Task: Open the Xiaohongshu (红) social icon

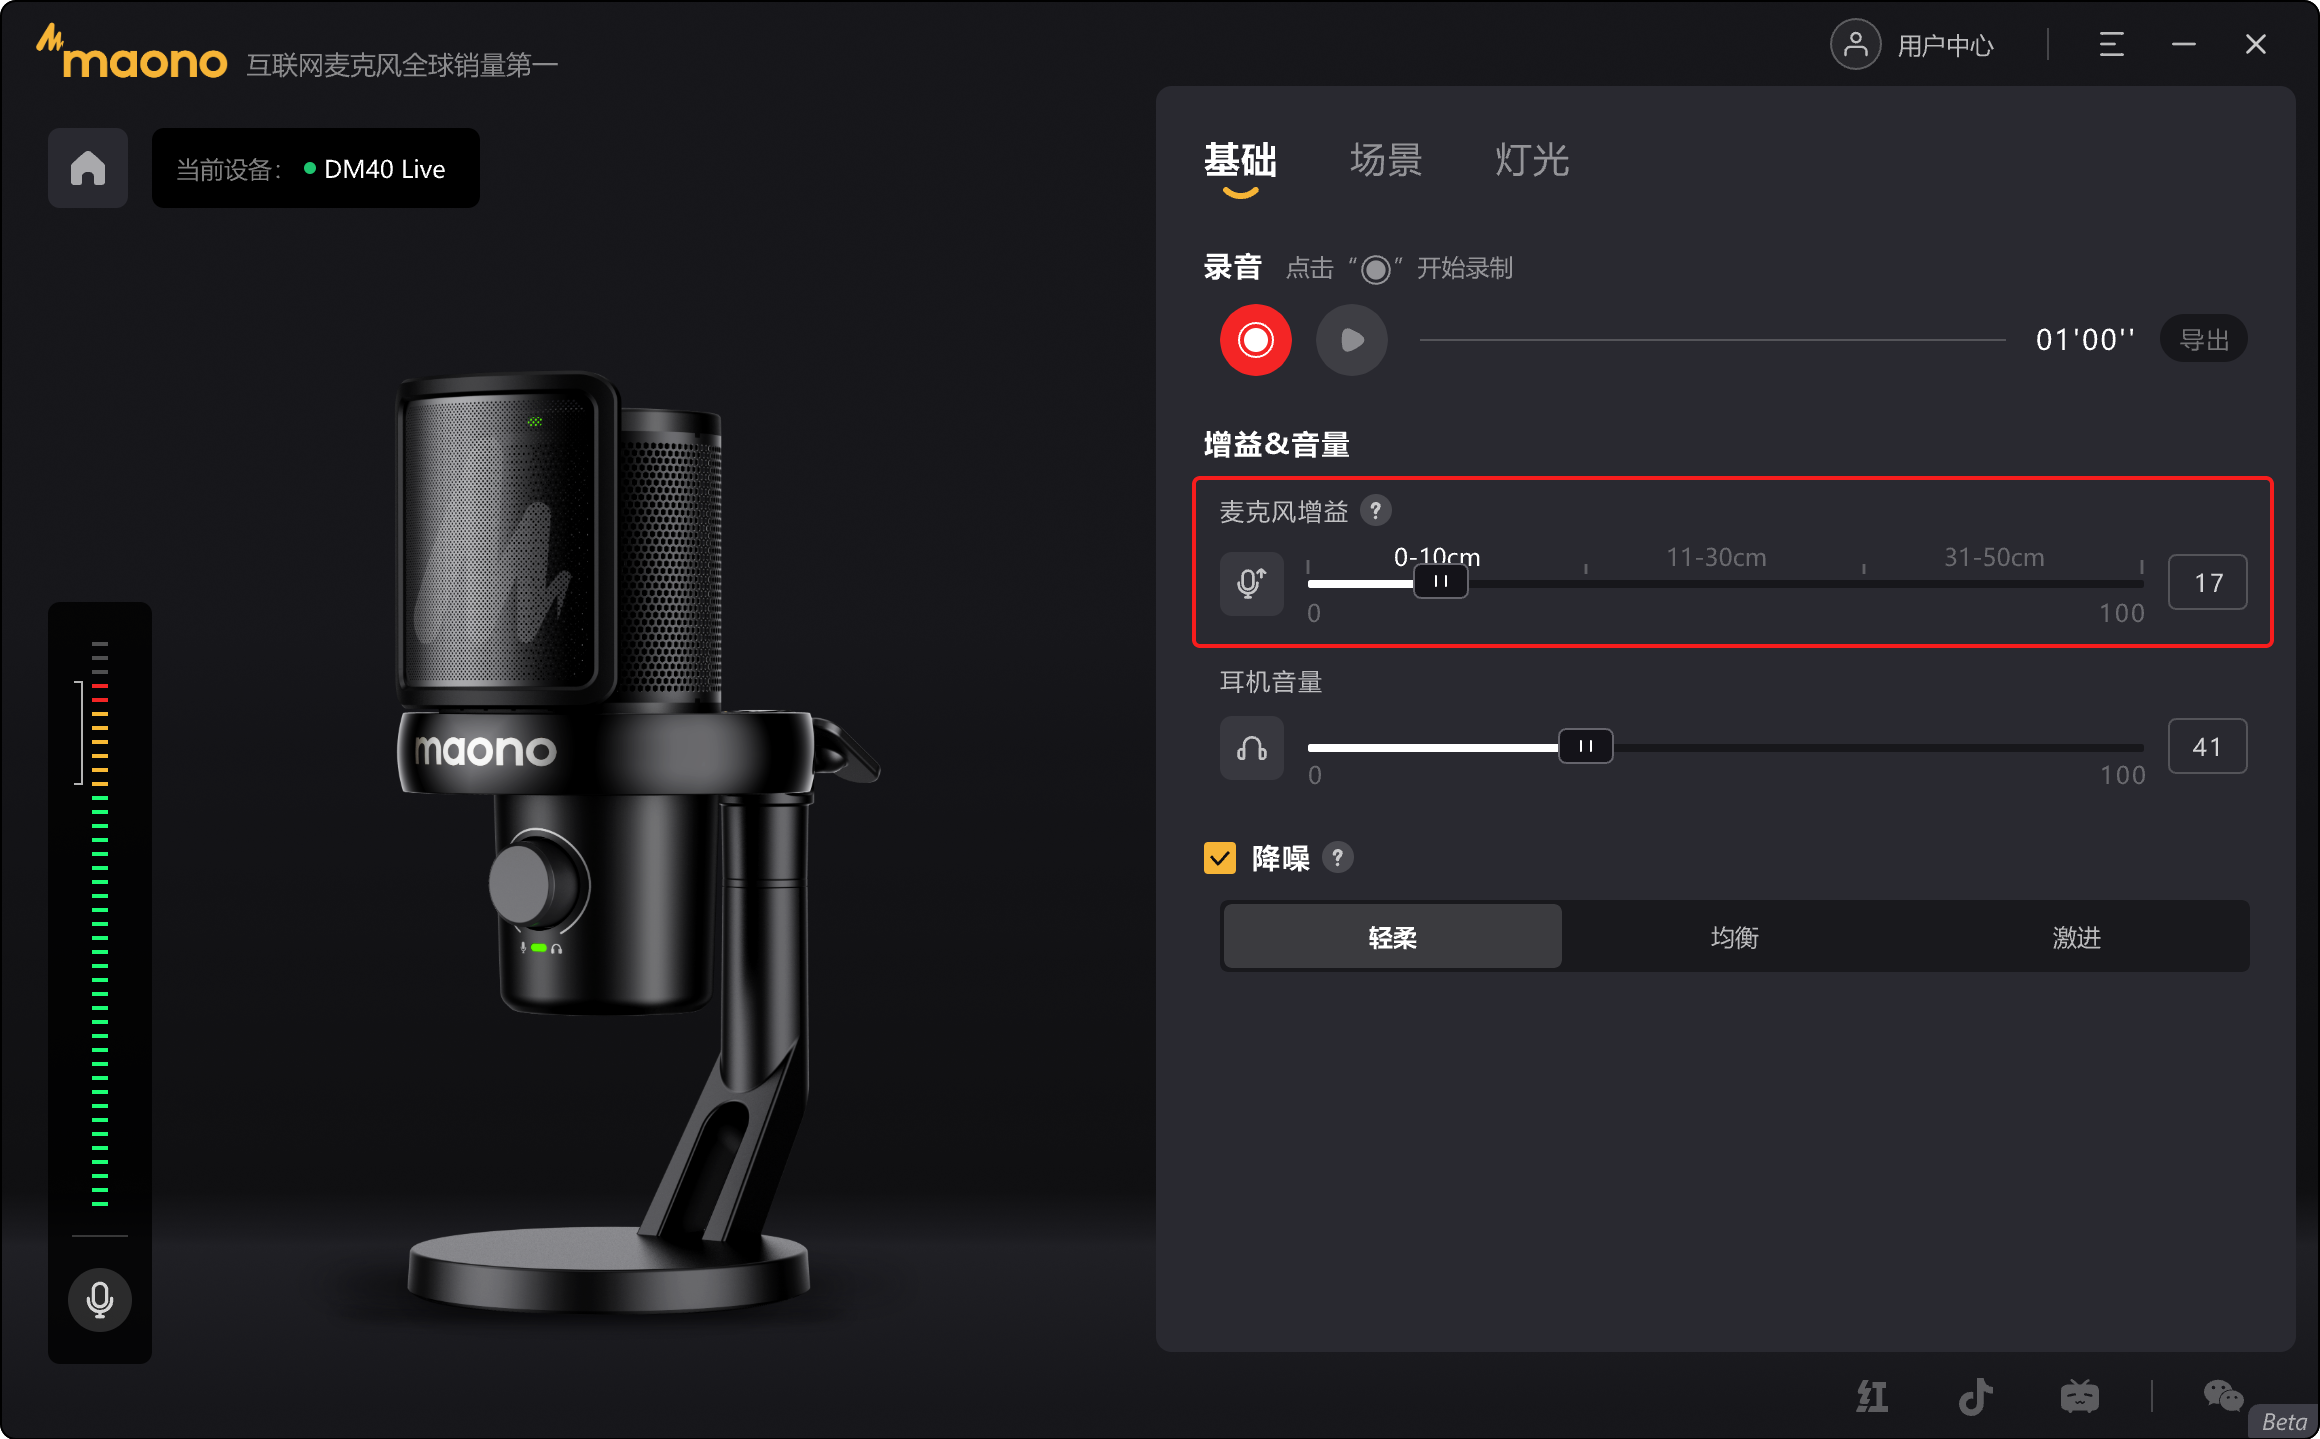Action: [x=1872, y=1396]
